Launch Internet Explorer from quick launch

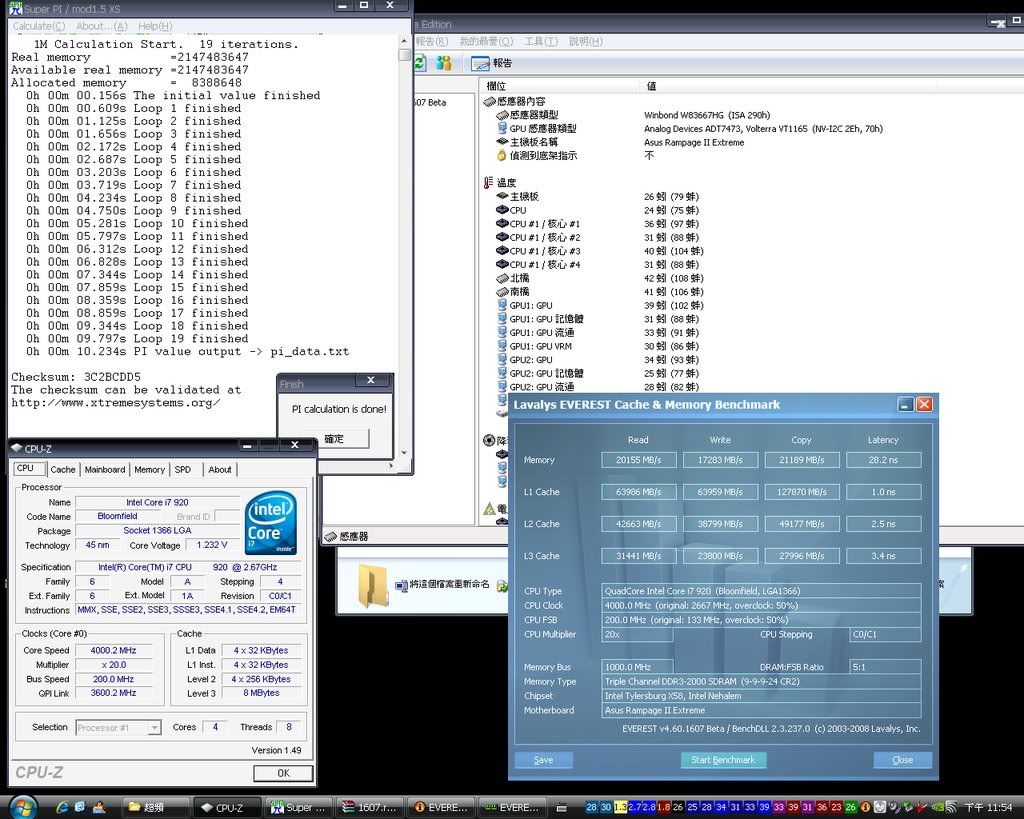[x=63, y=807]
